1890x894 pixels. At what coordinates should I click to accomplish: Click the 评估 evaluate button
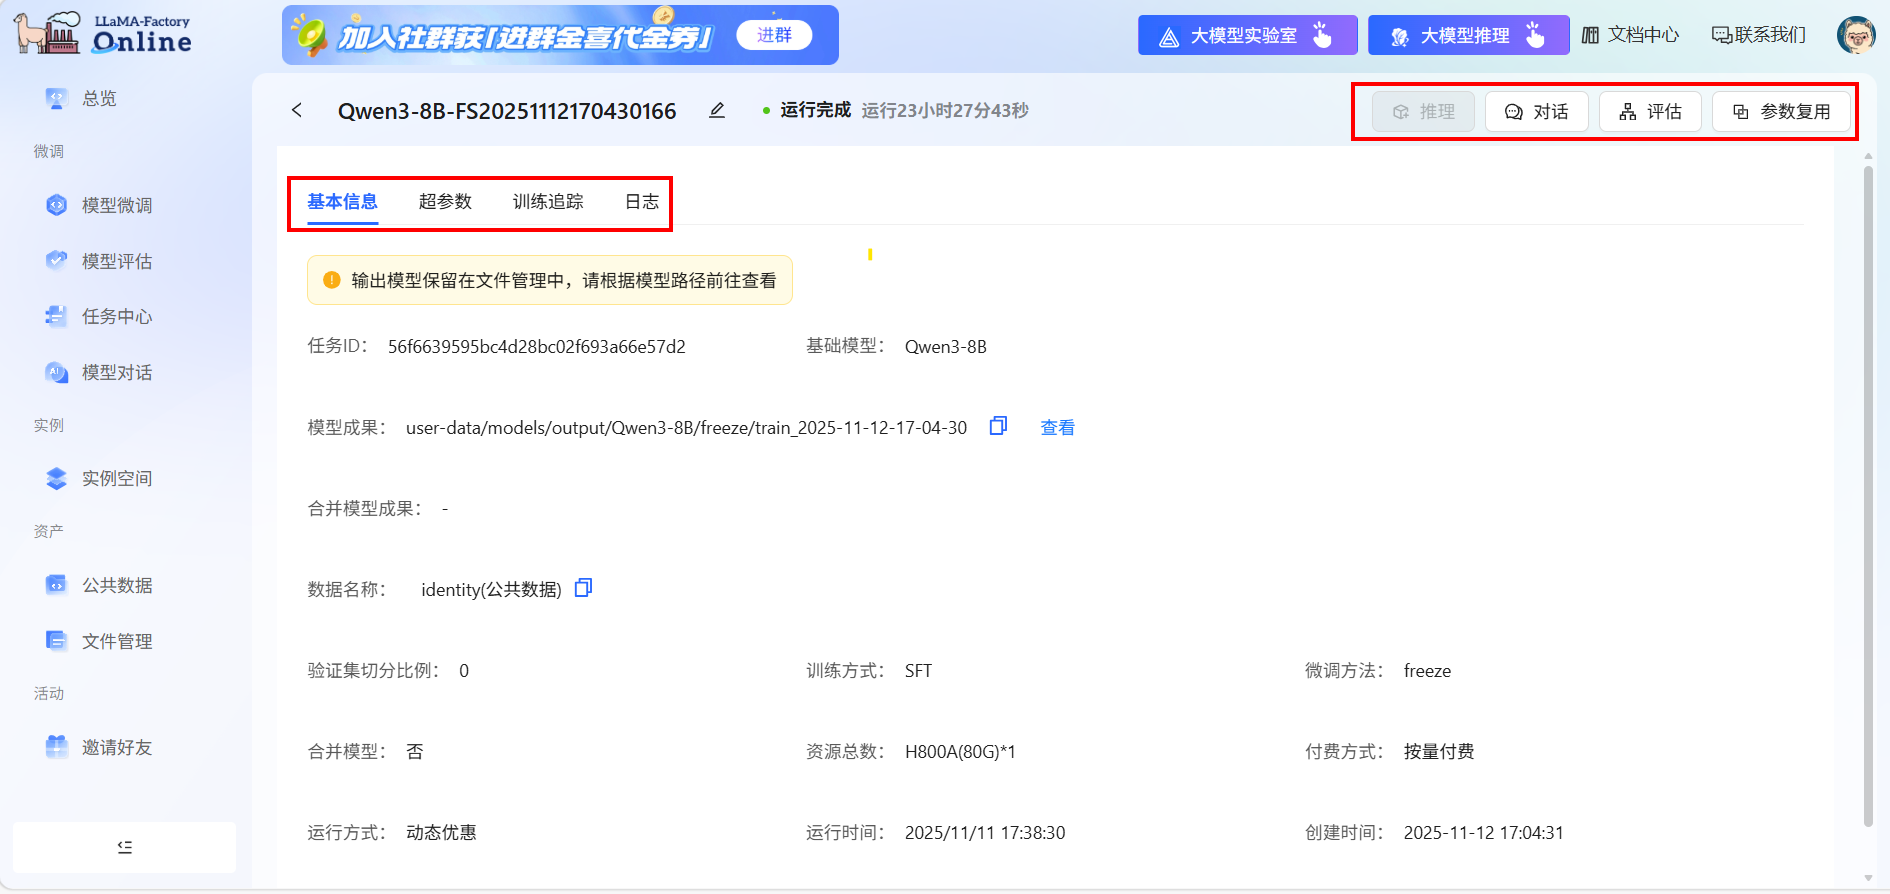click(x=1650, y=111)
